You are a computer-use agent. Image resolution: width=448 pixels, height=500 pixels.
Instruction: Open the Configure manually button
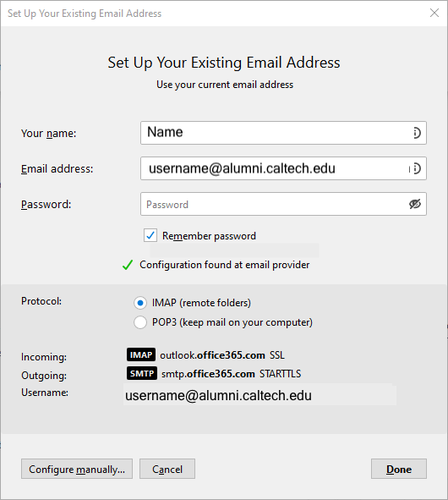coord(77,469)
